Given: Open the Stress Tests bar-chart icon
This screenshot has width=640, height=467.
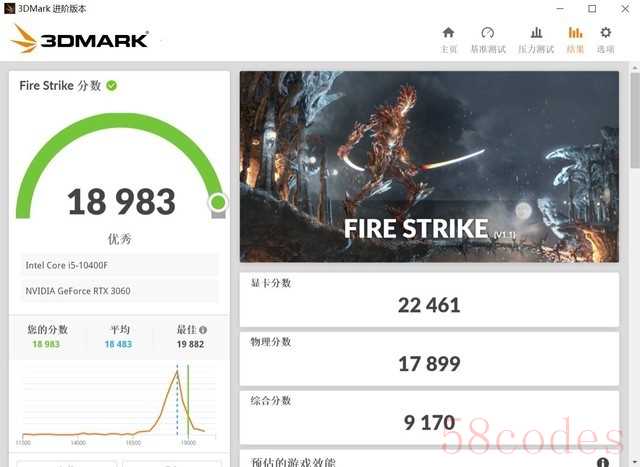Looking at the screenshot, I should pos(536,32).
